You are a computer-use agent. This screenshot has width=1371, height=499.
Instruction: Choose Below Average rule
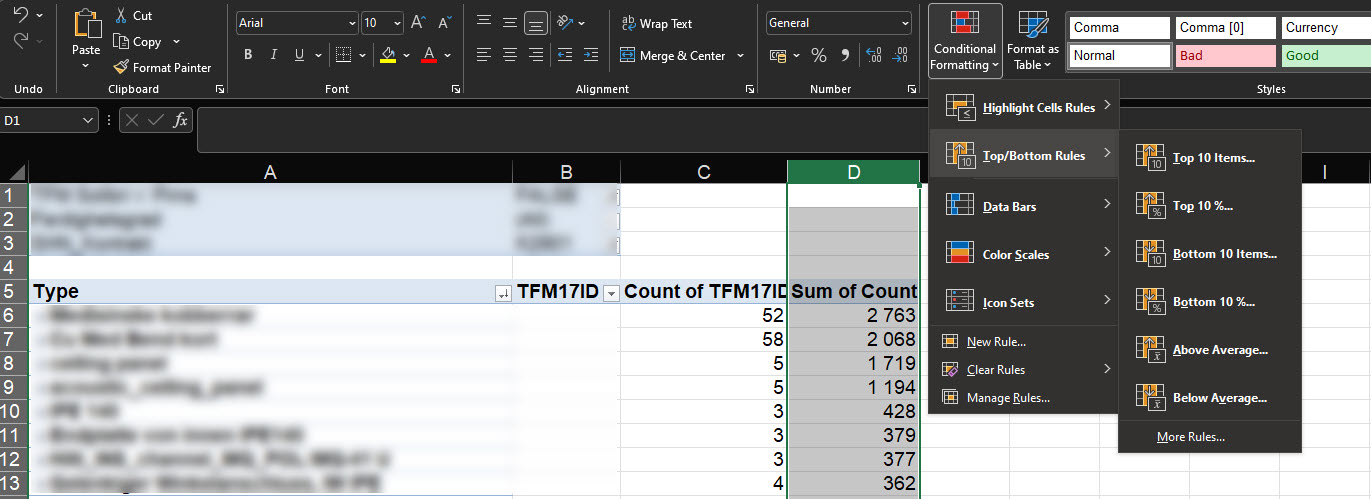(1209, 398)
